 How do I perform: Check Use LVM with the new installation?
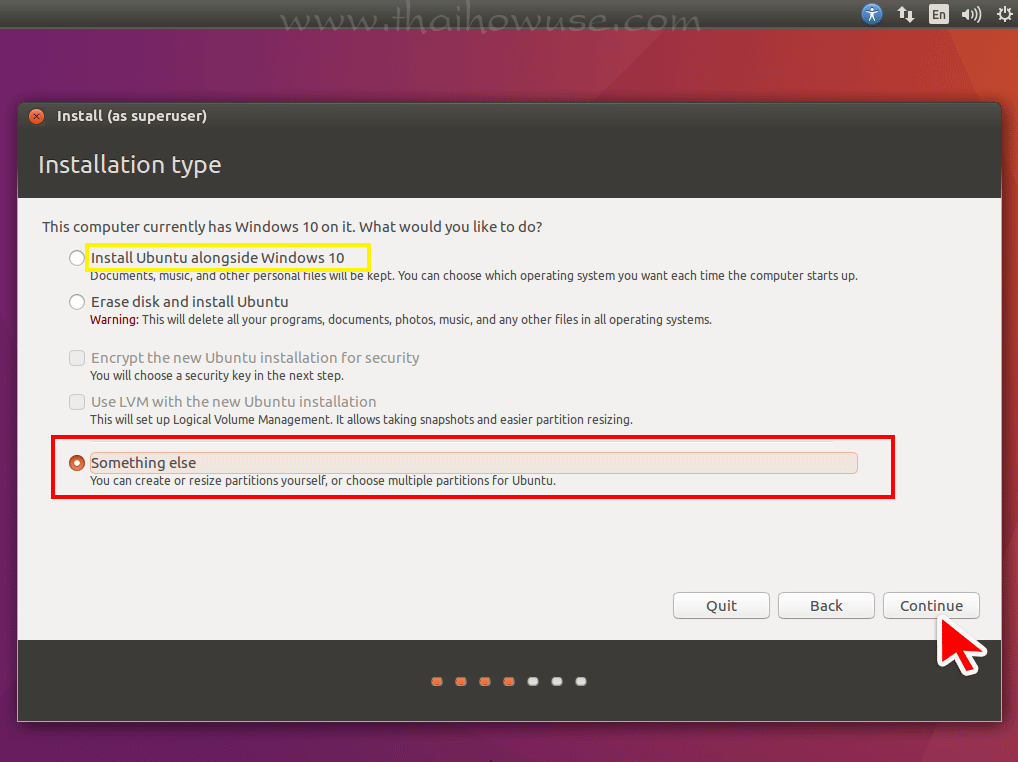coord(77,402)
